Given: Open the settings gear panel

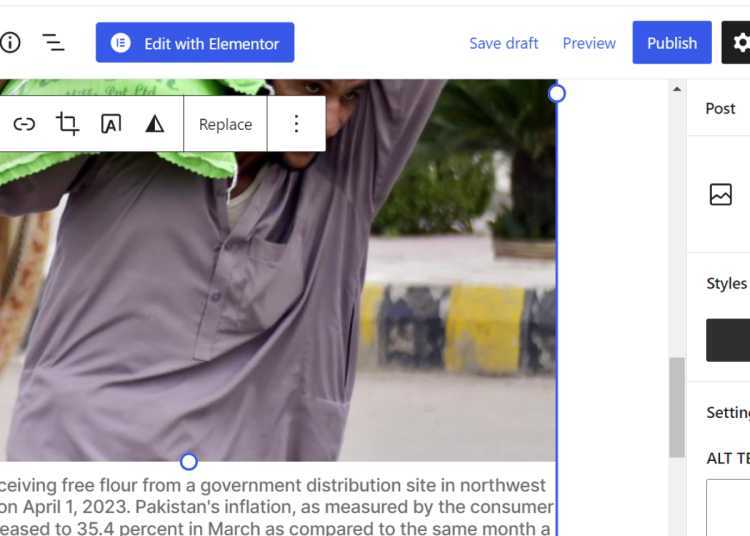Looking at the screenshot, I should (x=739, y=43).
